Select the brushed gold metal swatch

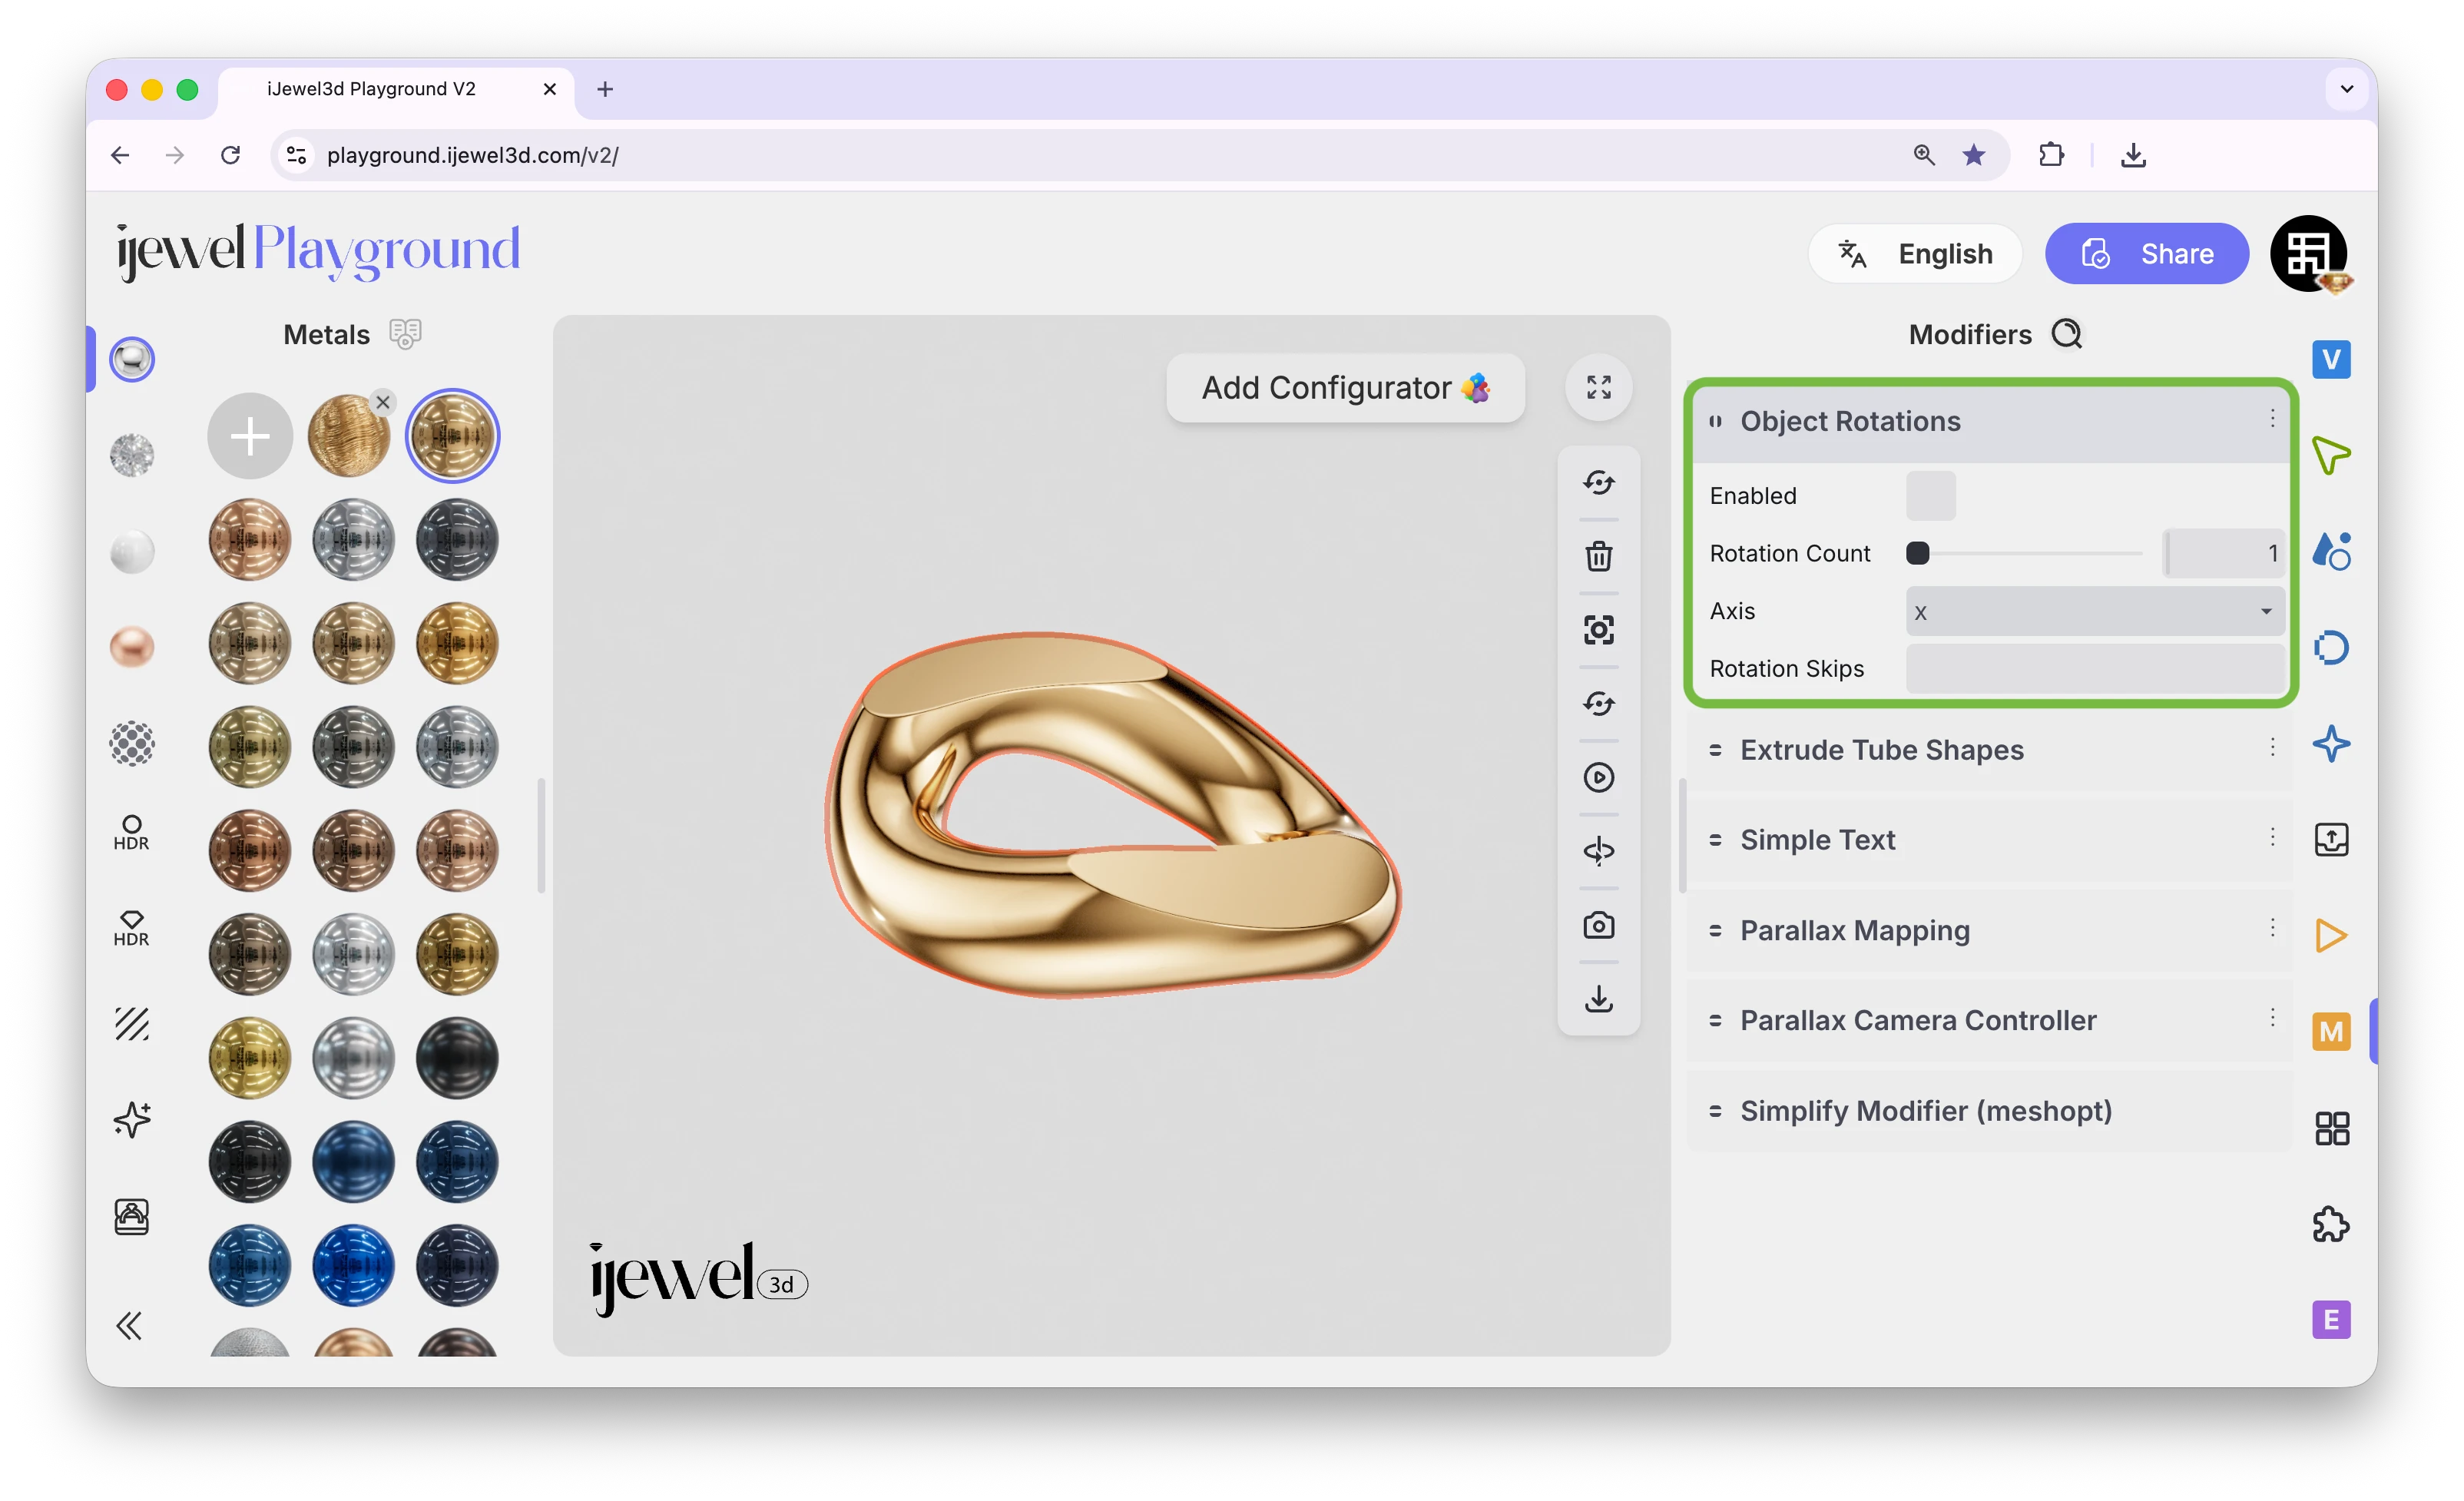(348, 437)
